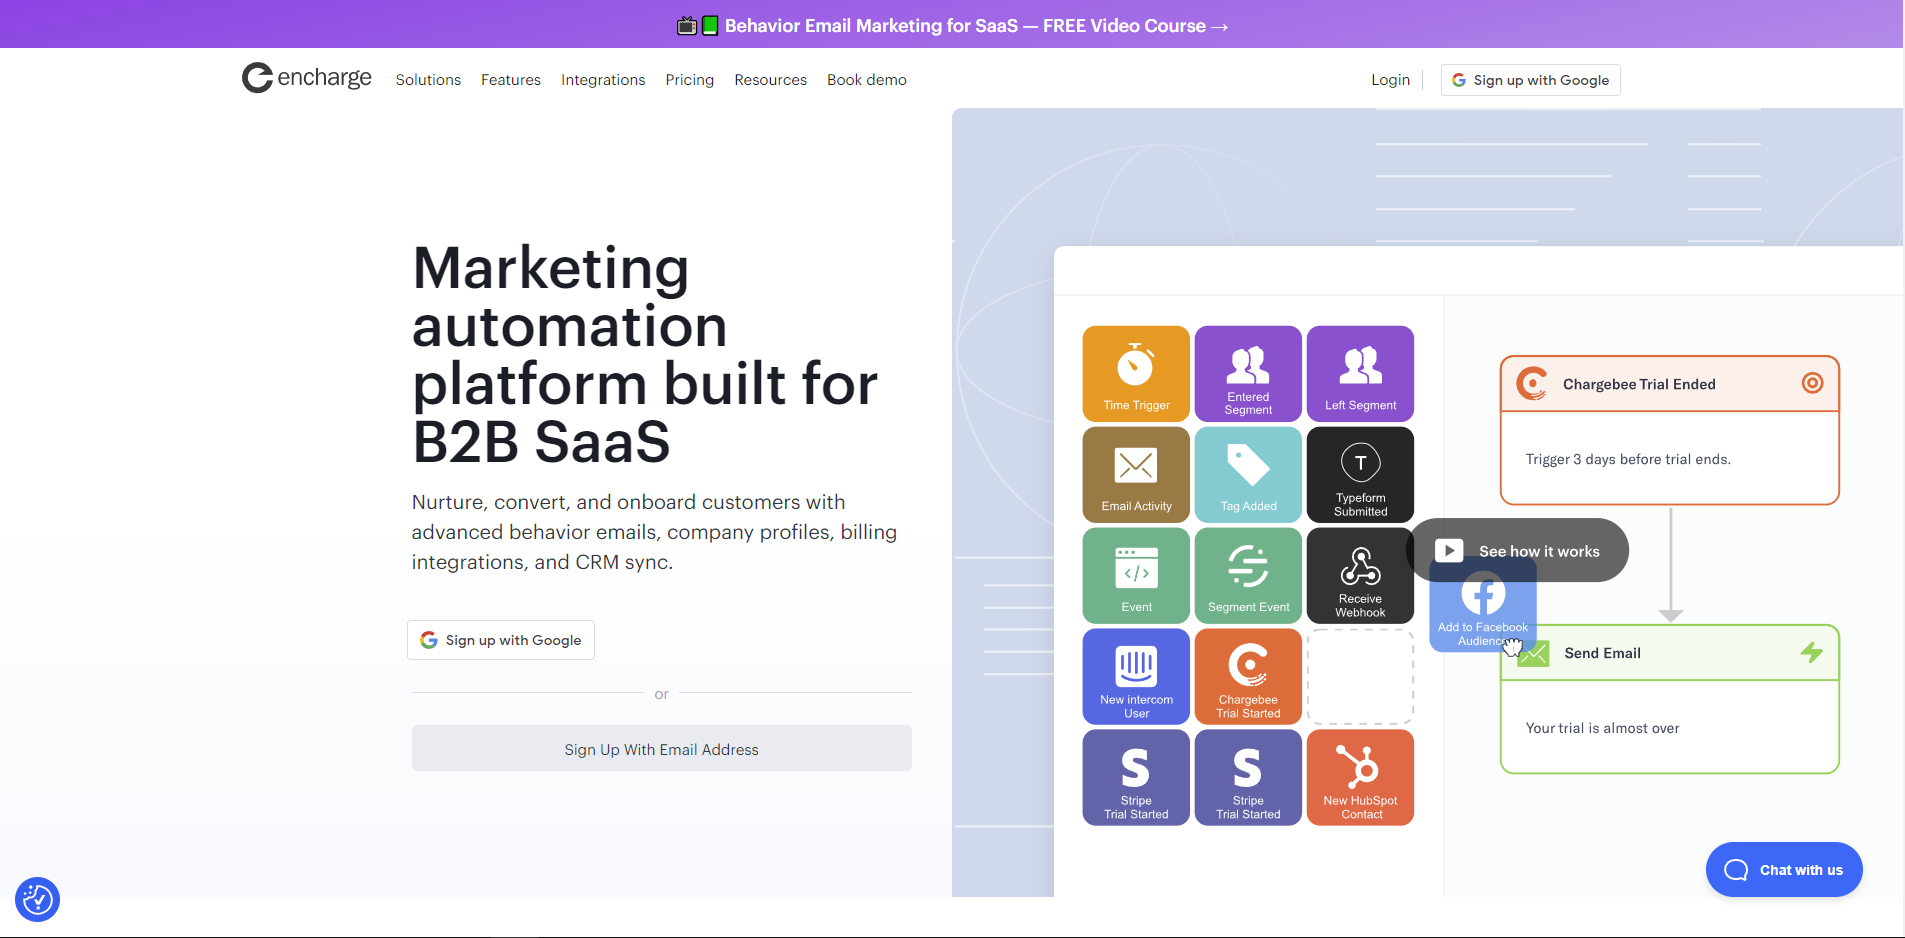Go to Integrations page
The height and width of the screenshot is (938, 1905).
[x=603, y=80]
